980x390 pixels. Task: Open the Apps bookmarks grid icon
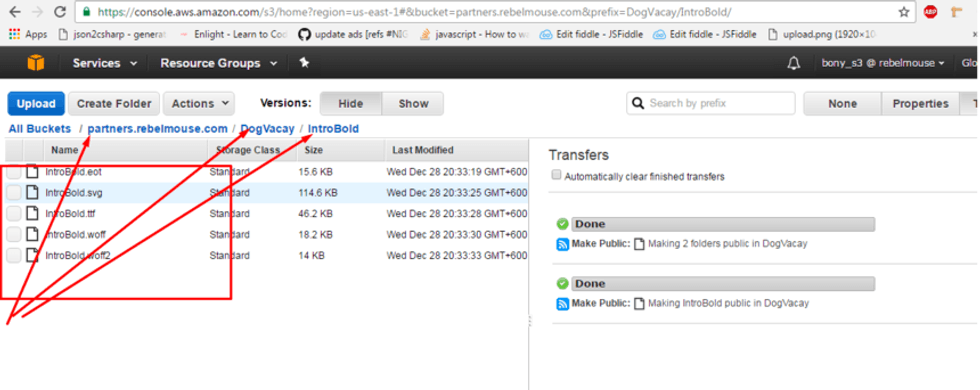14,34
